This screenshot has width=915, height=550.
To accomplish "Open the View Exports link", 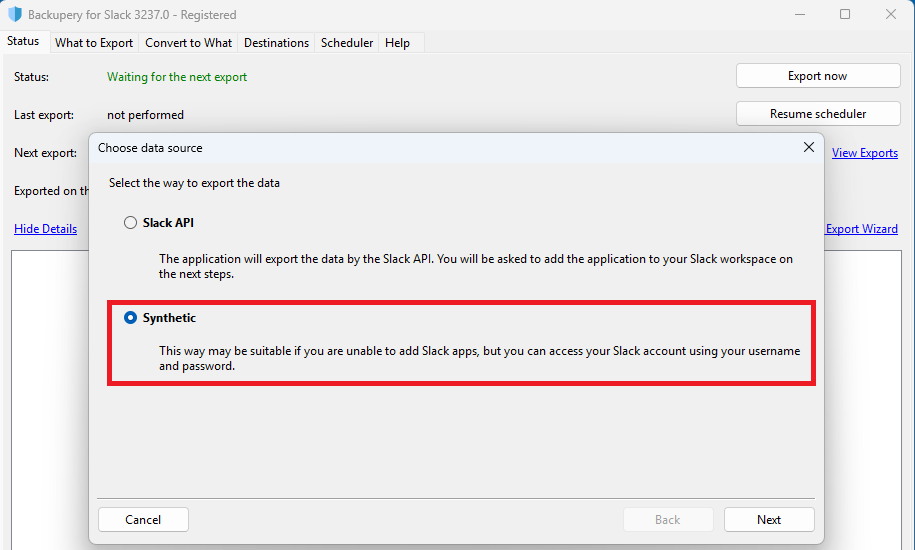I will click(x=864, y=153).
